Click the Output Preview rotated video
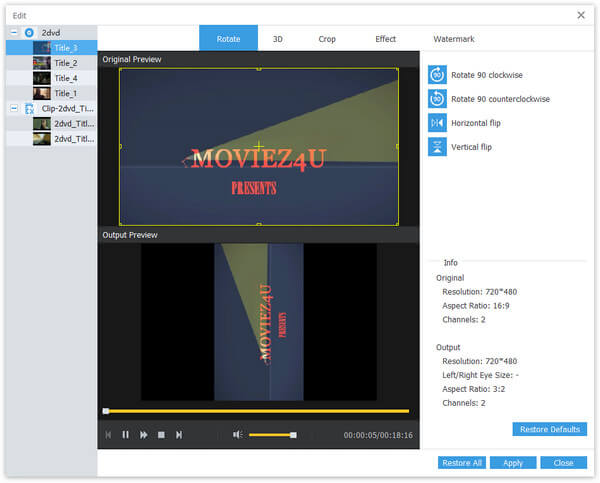 [x=259, y=322]
